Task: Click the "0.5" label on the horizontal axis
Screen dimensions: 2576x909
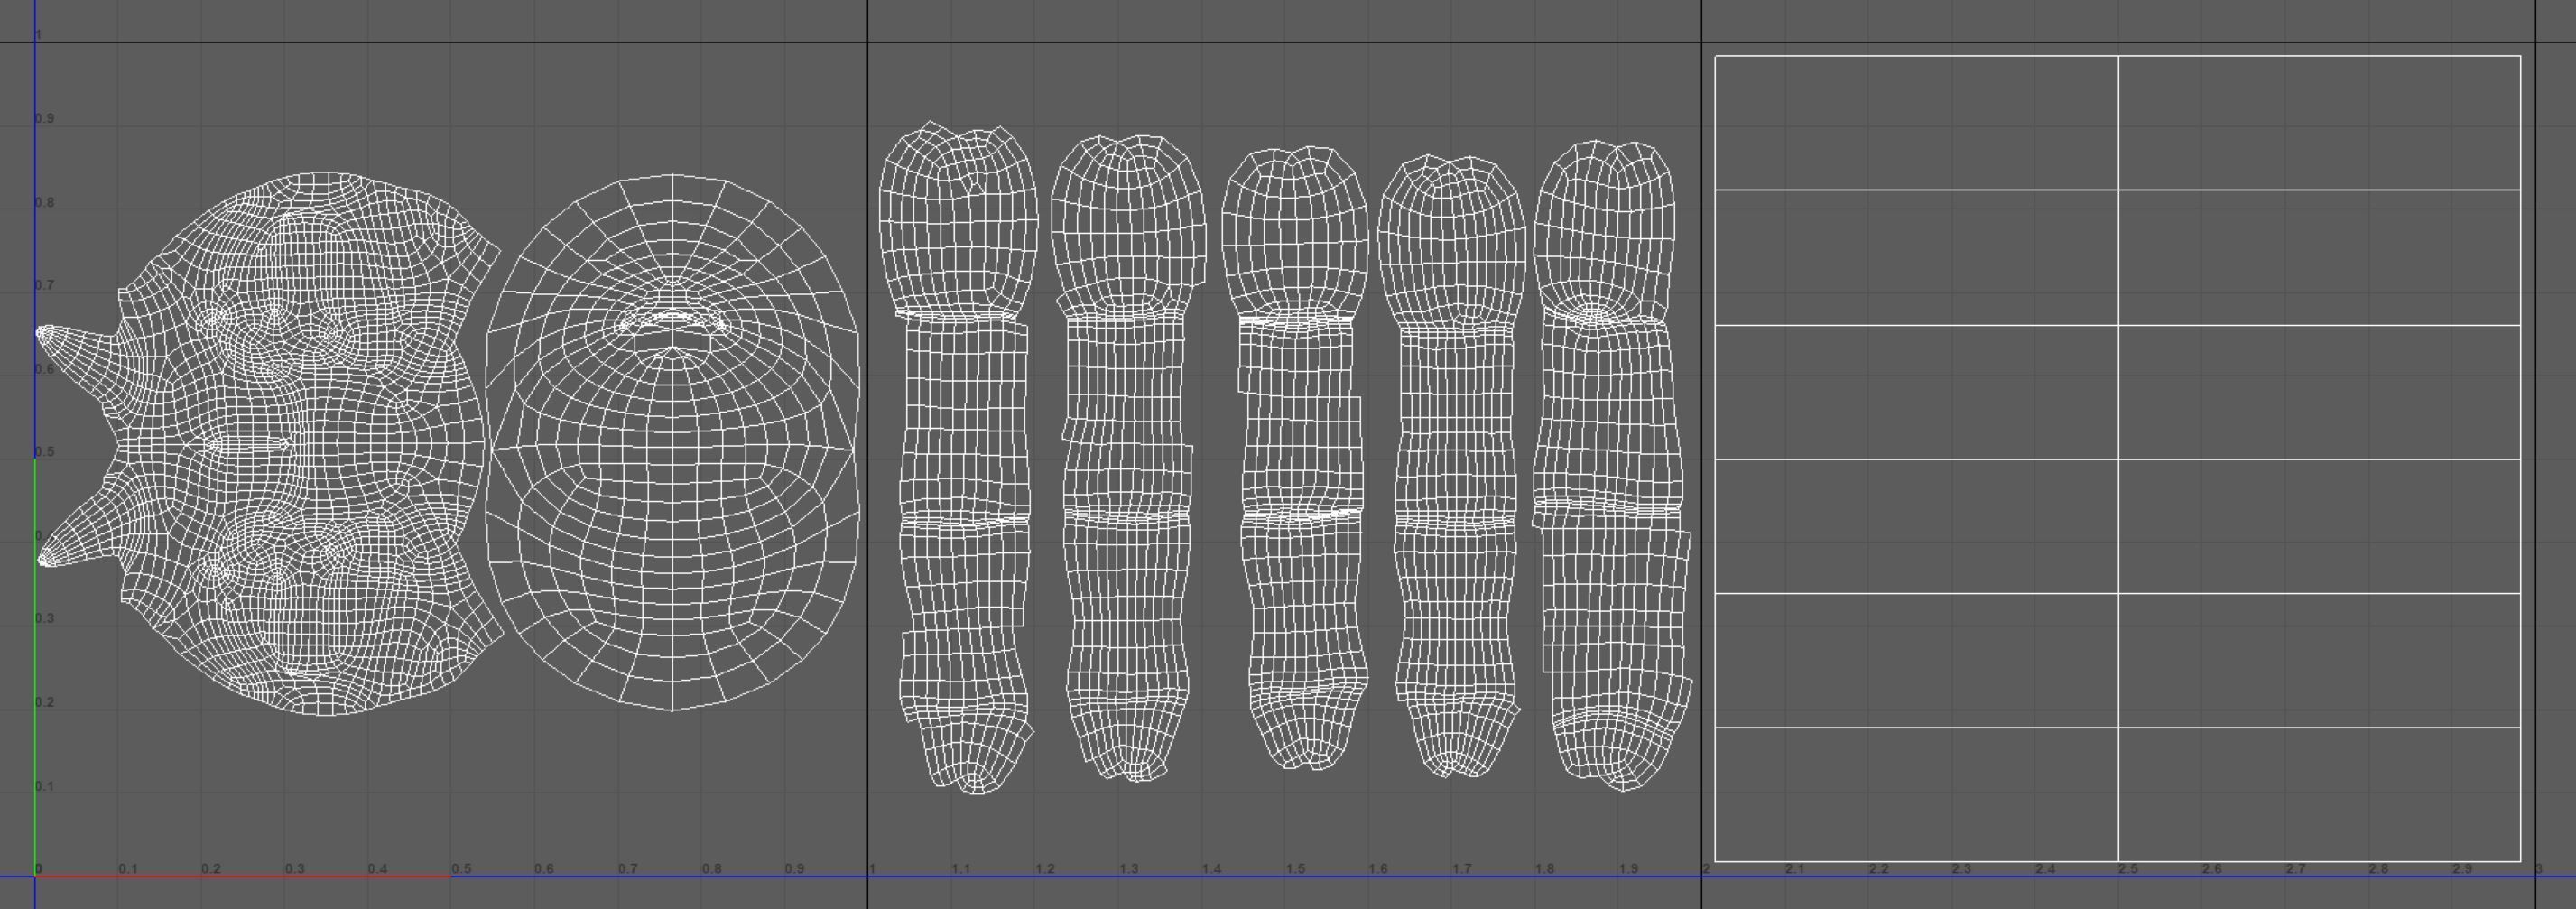Action: 461,869
